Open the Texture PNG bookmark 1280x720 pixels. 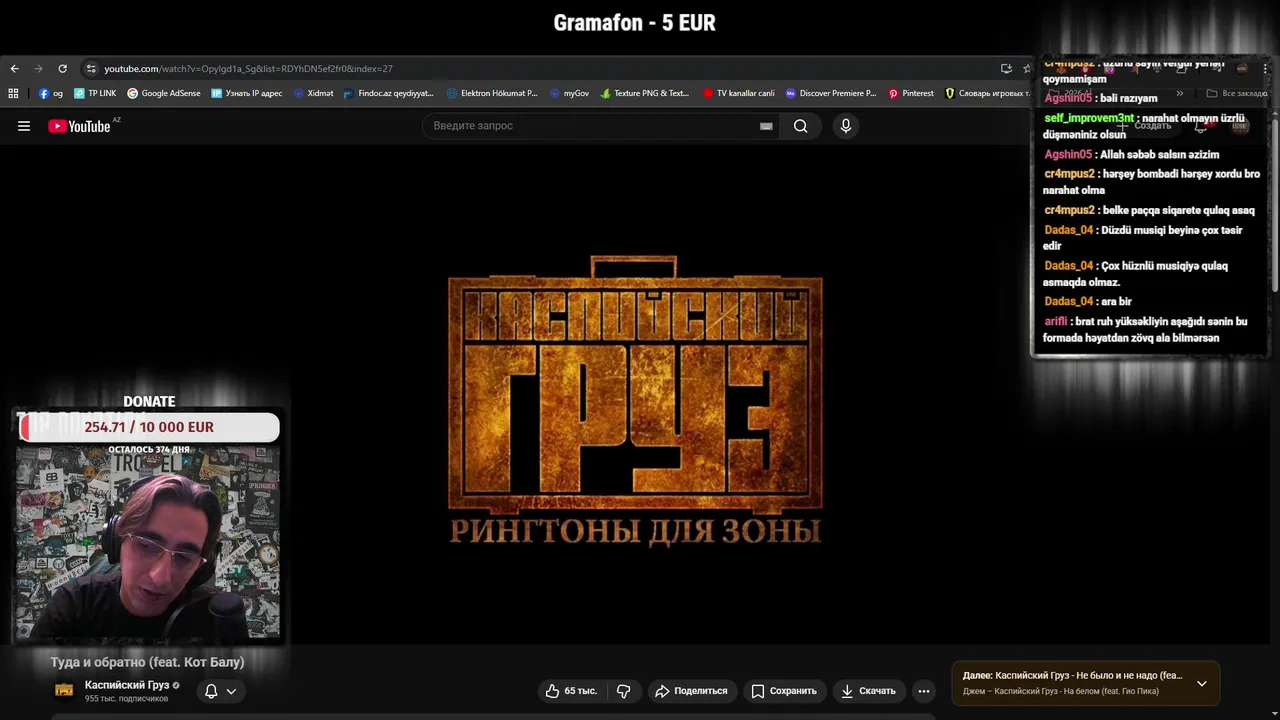(x=645, y=93)
